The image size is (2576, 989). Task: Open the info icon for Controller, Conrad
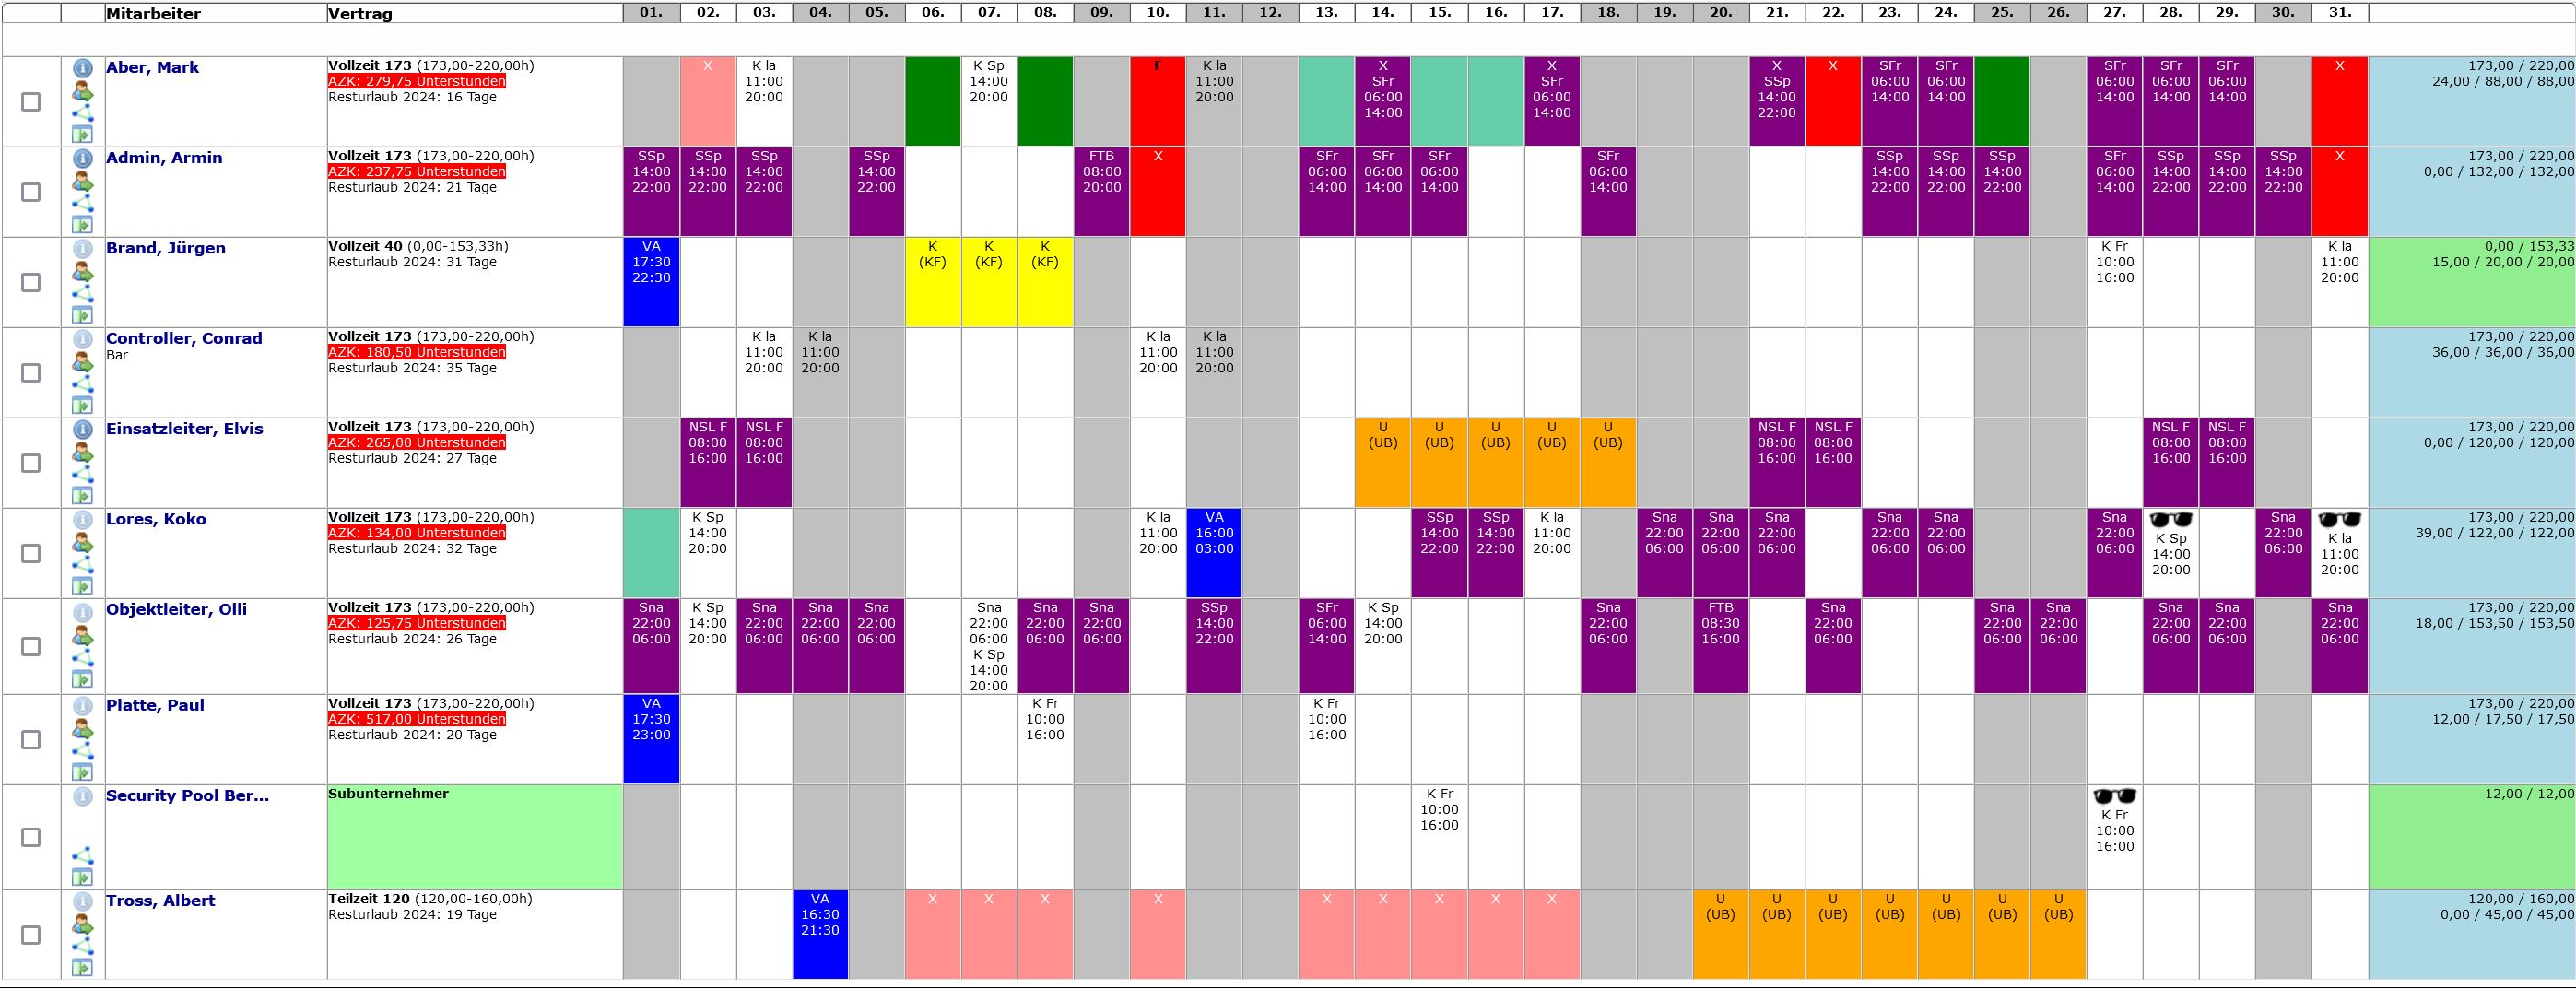(x=83, y=339)
